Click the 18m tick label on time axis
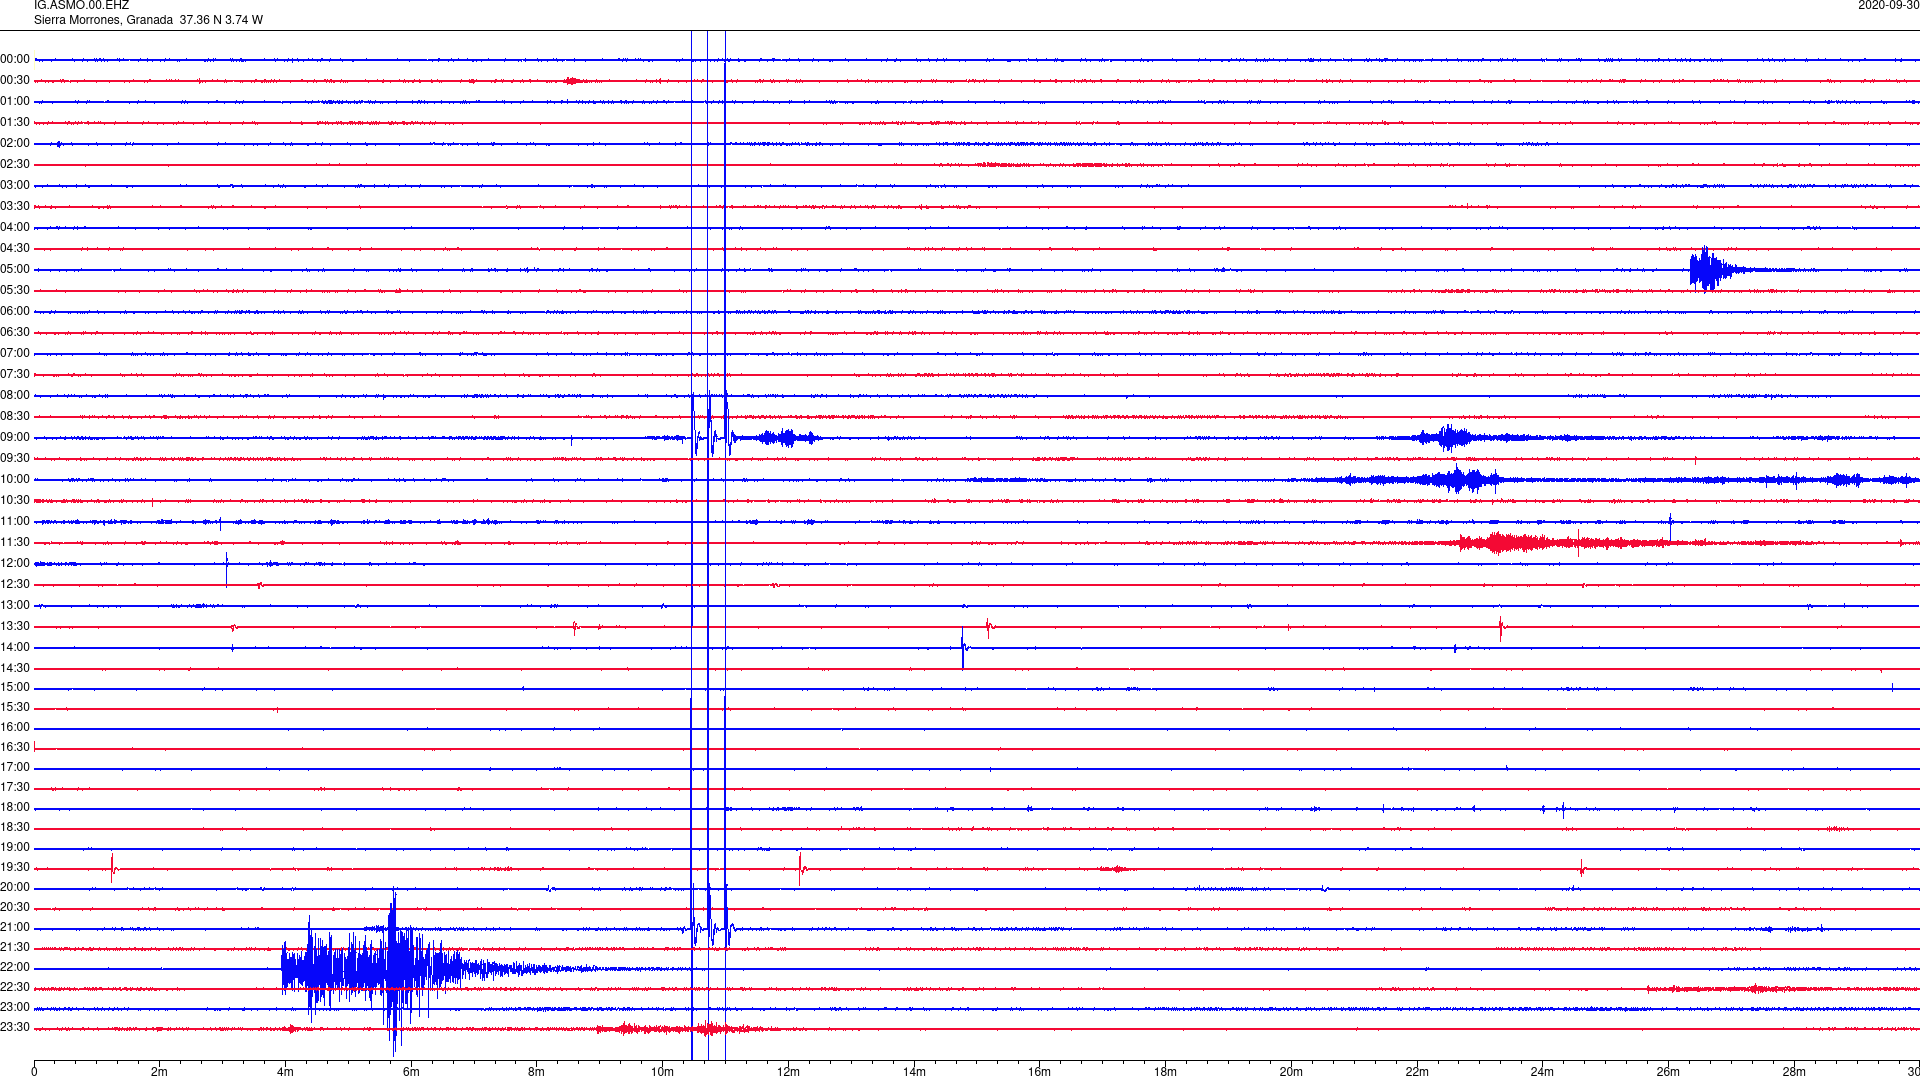Viewport: 1920px width, 1080px height. [1165, 1072]
